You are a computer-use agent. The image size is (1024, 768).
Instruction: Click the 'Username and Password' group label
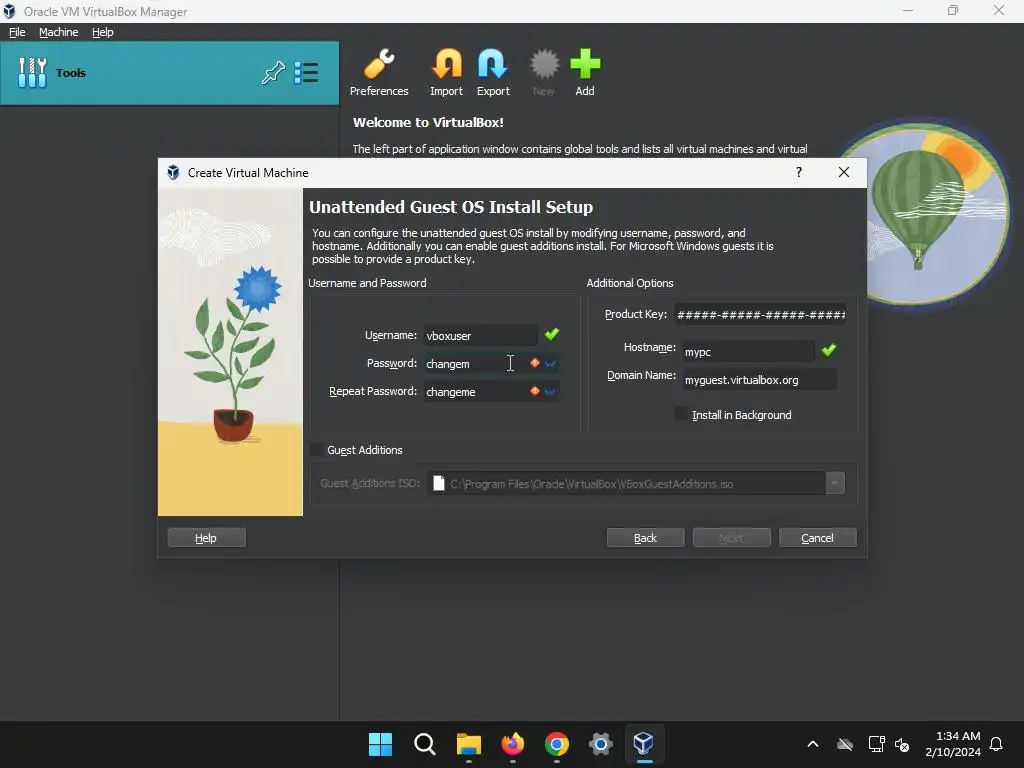coord(367,283)
